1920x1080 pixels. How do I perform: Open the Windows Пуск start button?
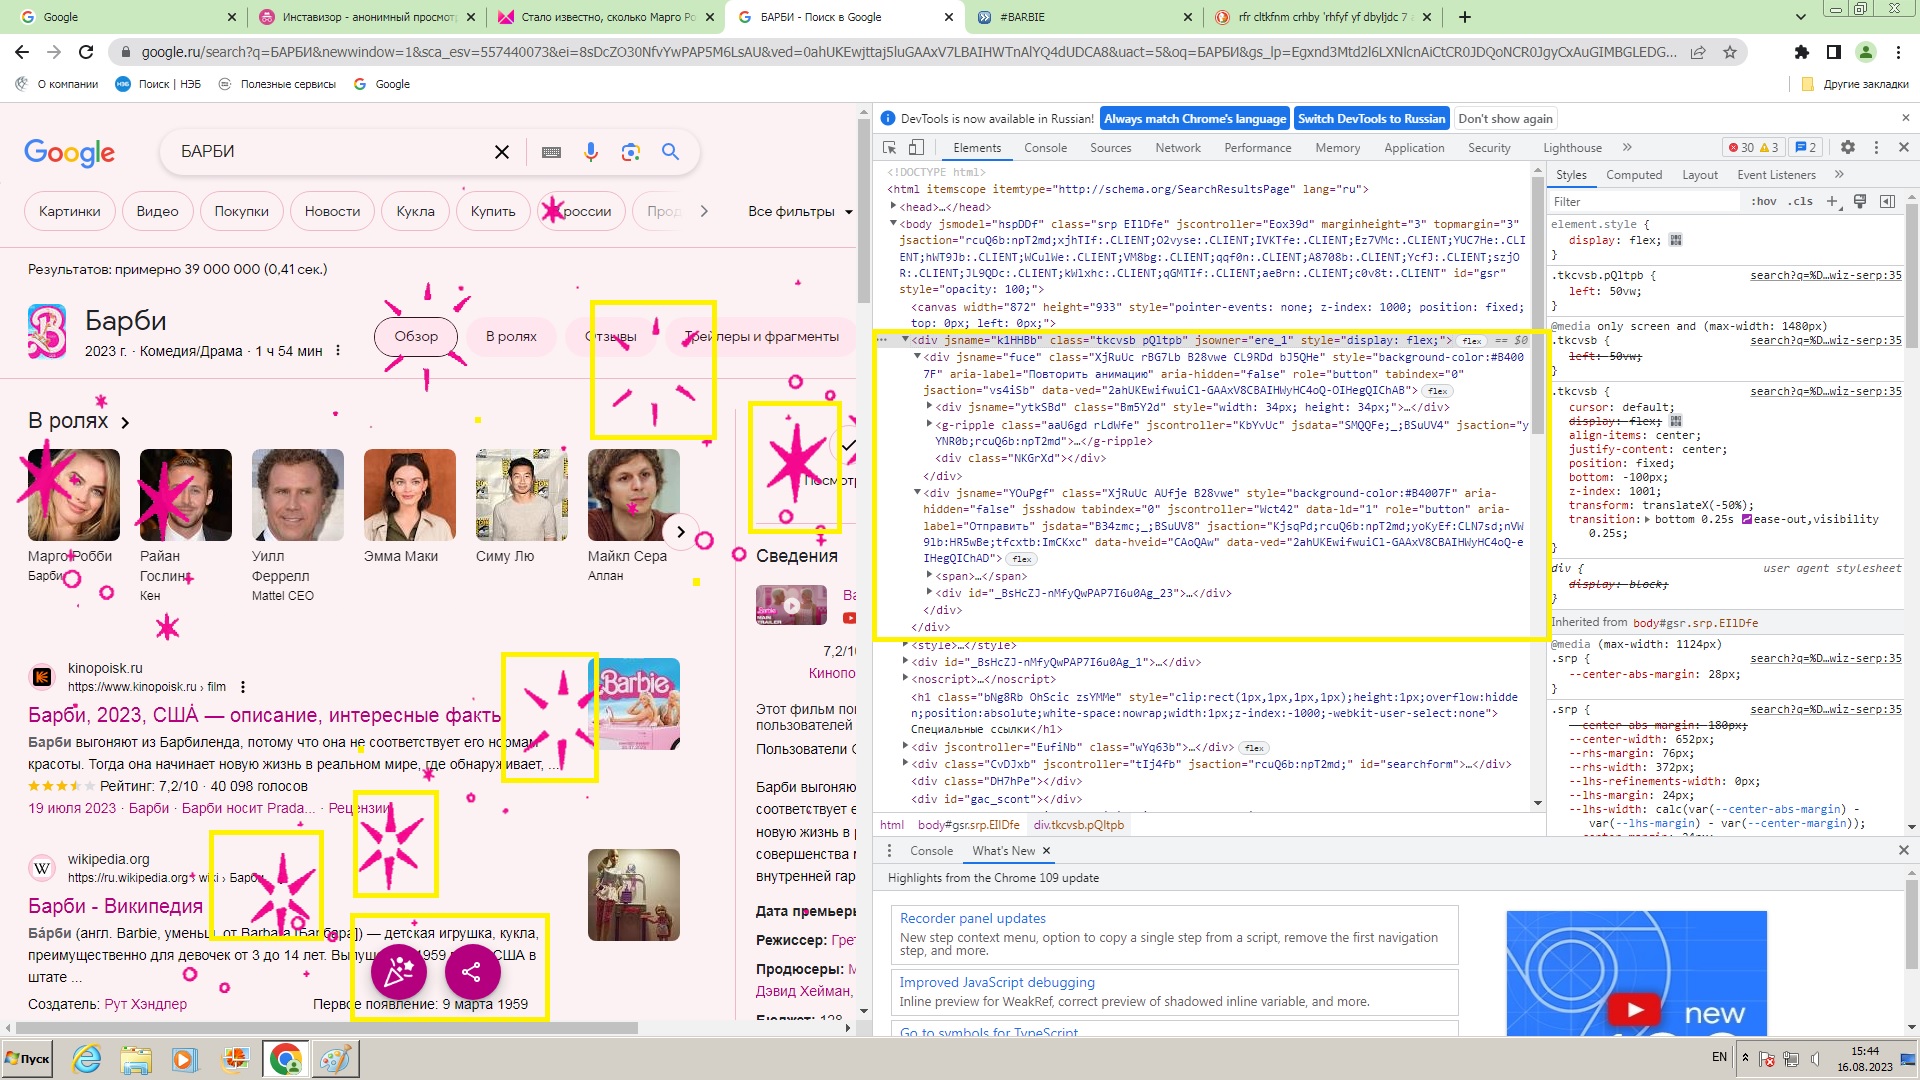(27, 1059)
